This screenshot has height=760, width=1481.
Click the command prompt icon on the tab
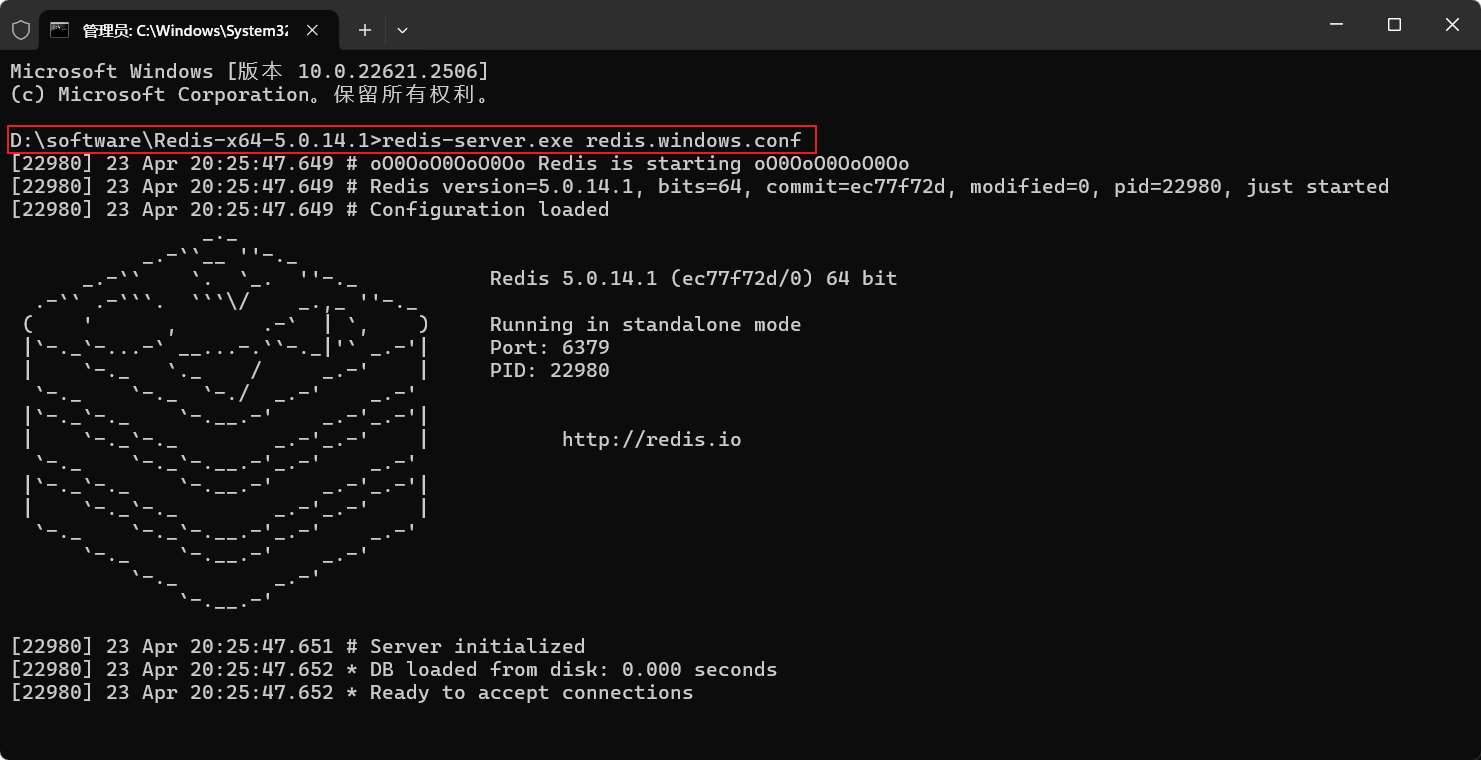(59, 30)
